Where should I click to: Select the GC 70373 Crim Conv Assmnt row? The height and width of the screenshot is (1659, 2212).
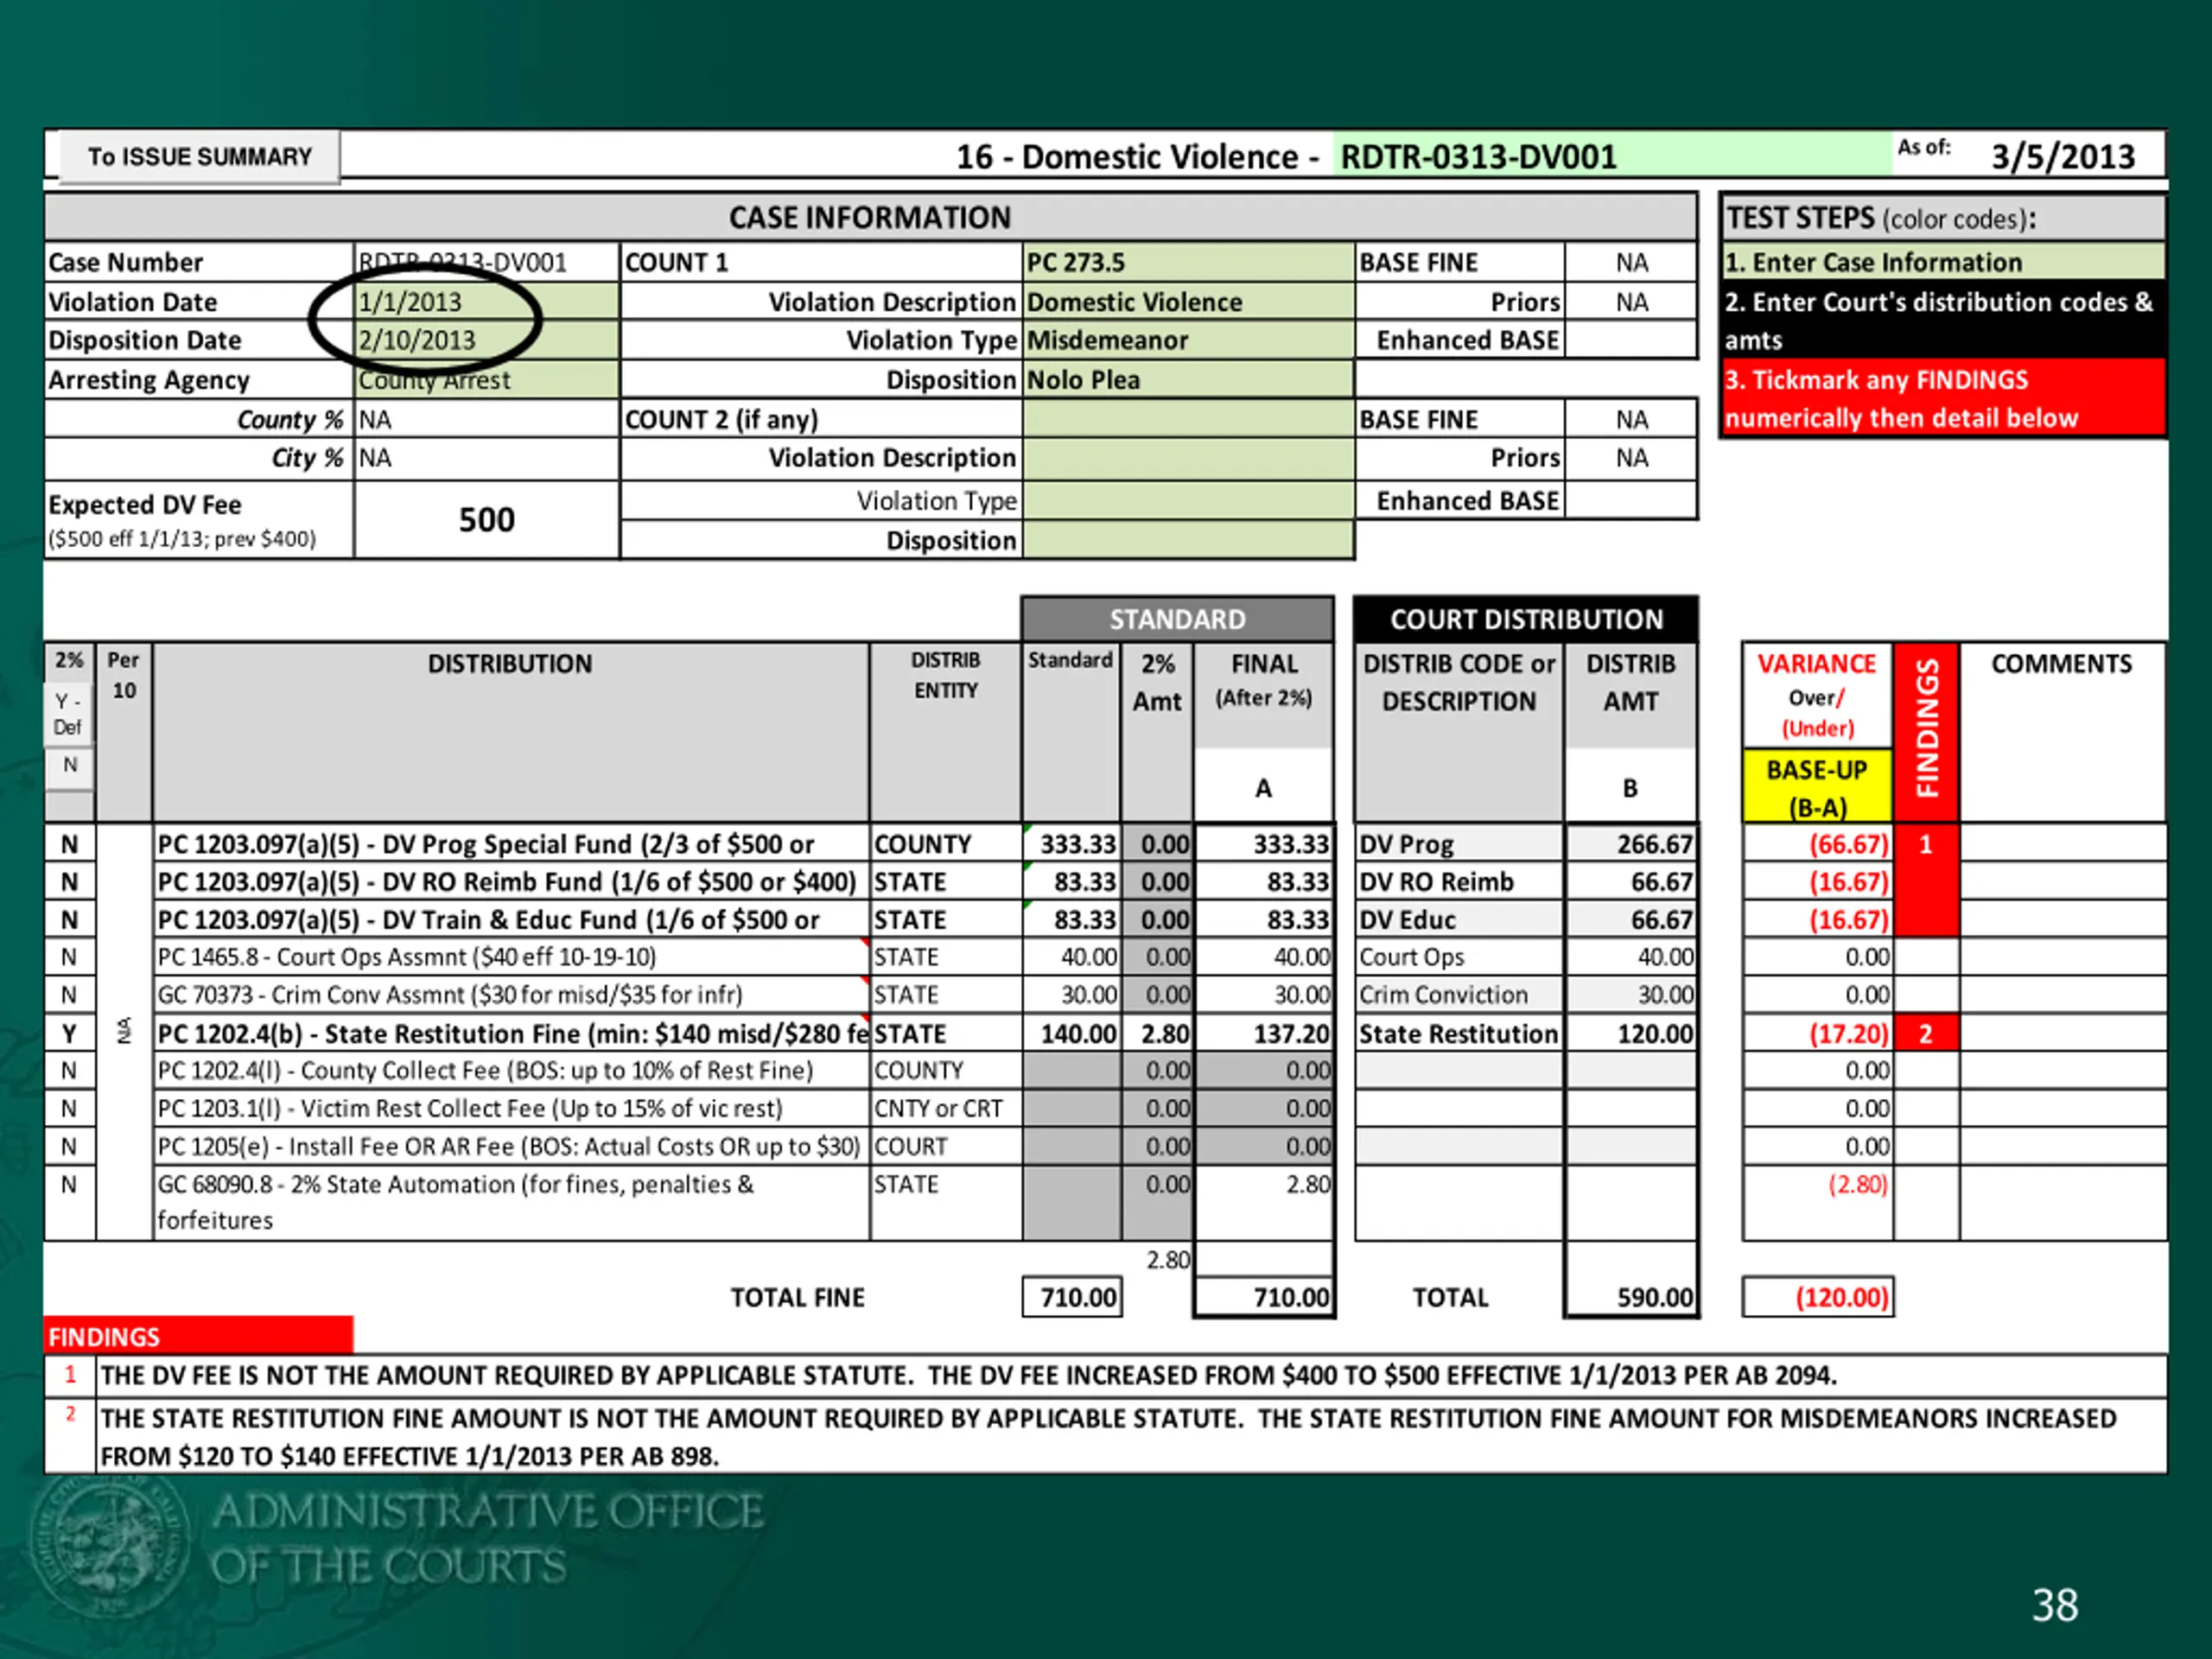coord(511,995)
